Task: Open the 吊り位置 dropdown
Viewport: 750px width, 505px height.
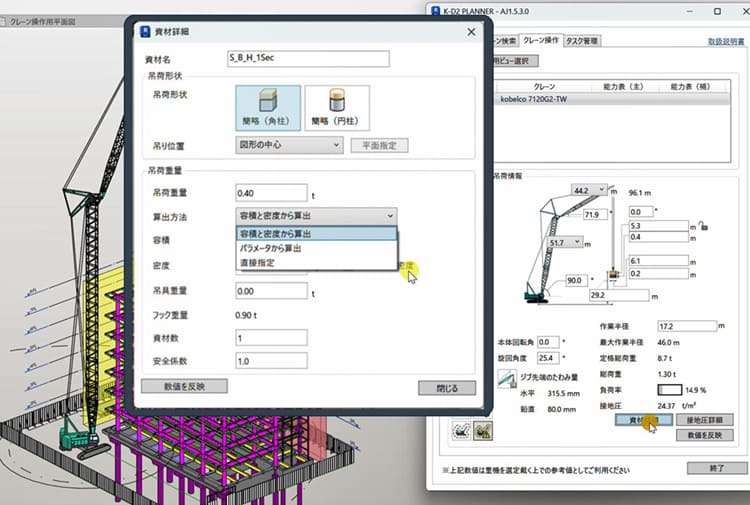Action: click(x=289, y=145)
